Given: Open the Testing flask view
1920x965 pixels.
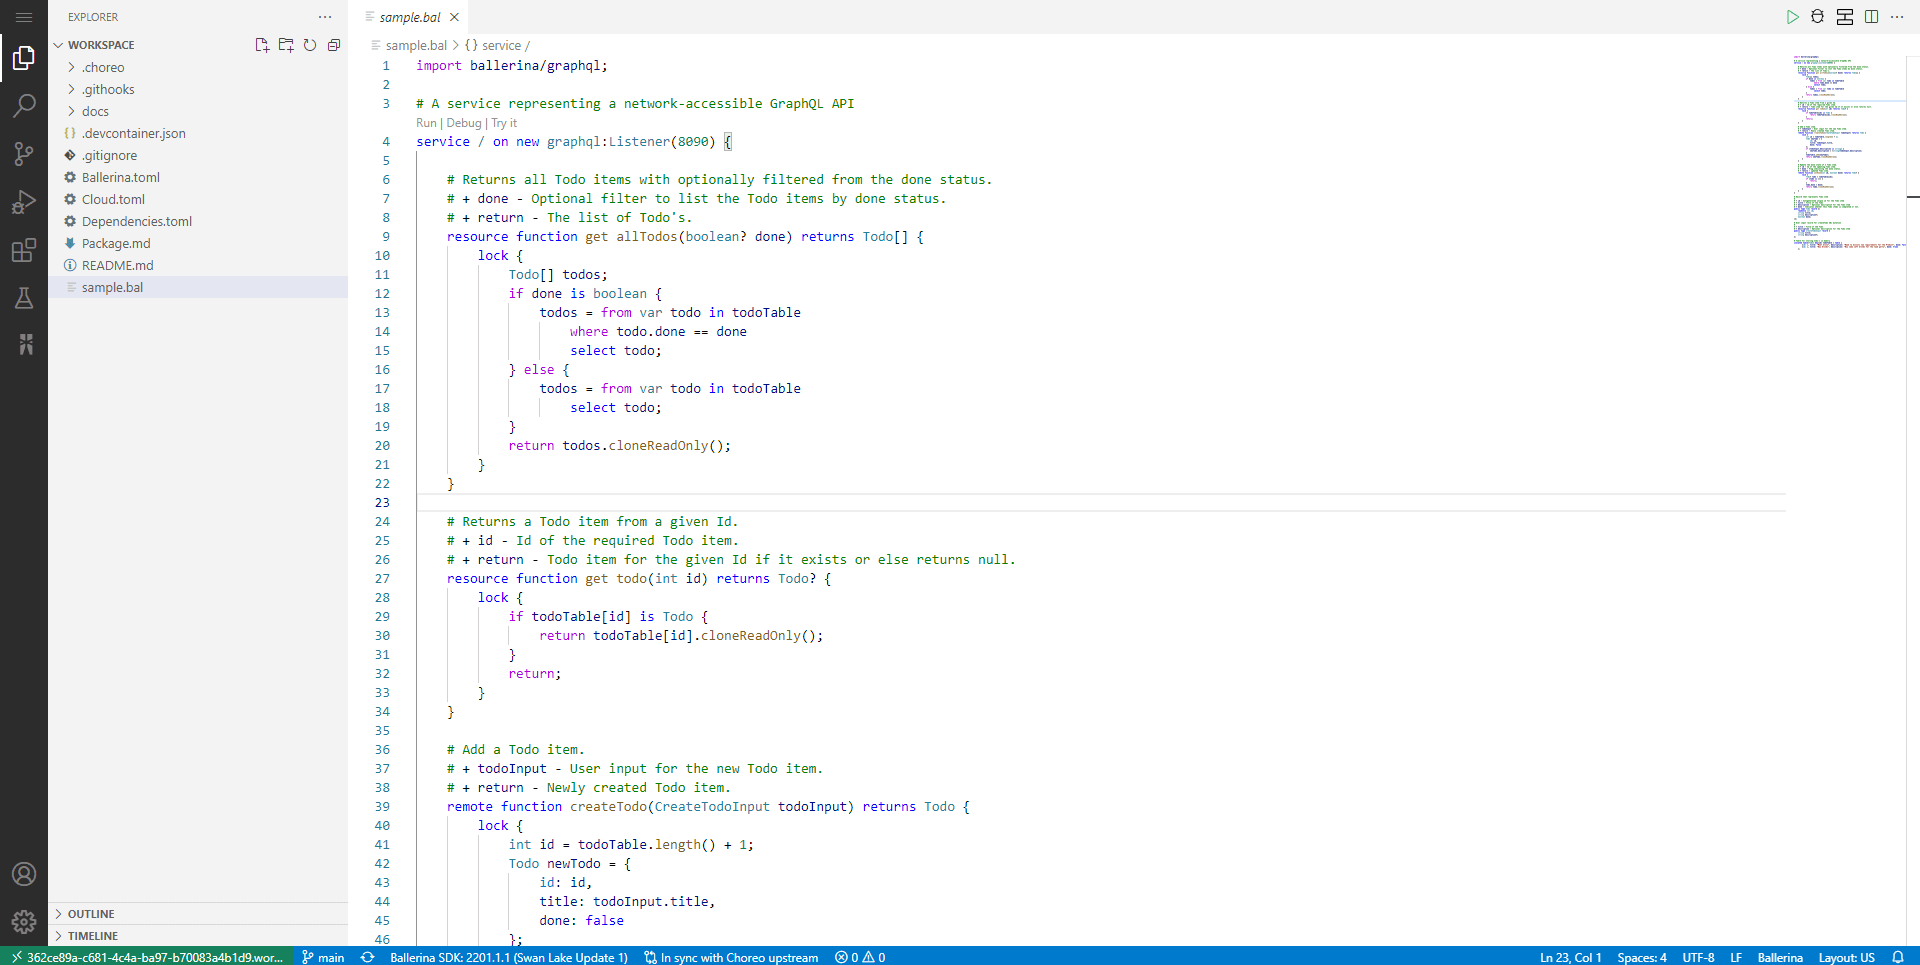Looking at the screenshot, I should (x=24, y=298).
